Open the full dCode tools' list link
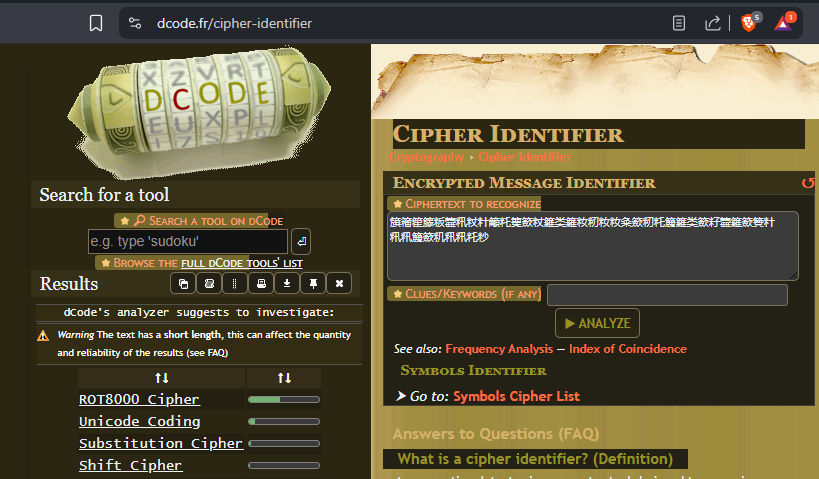 (242, 263)
